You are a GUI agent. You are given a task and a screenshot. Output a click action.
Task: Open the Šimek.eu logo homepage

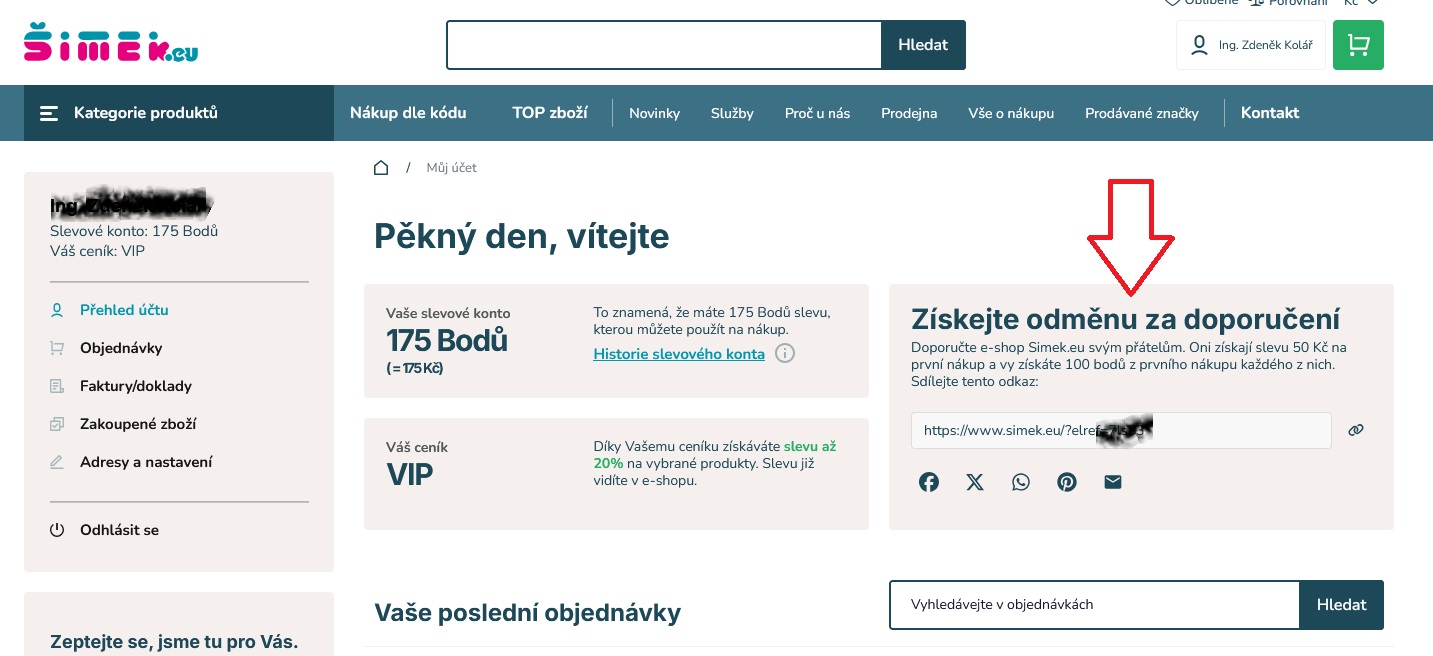(x=111, y=43)
